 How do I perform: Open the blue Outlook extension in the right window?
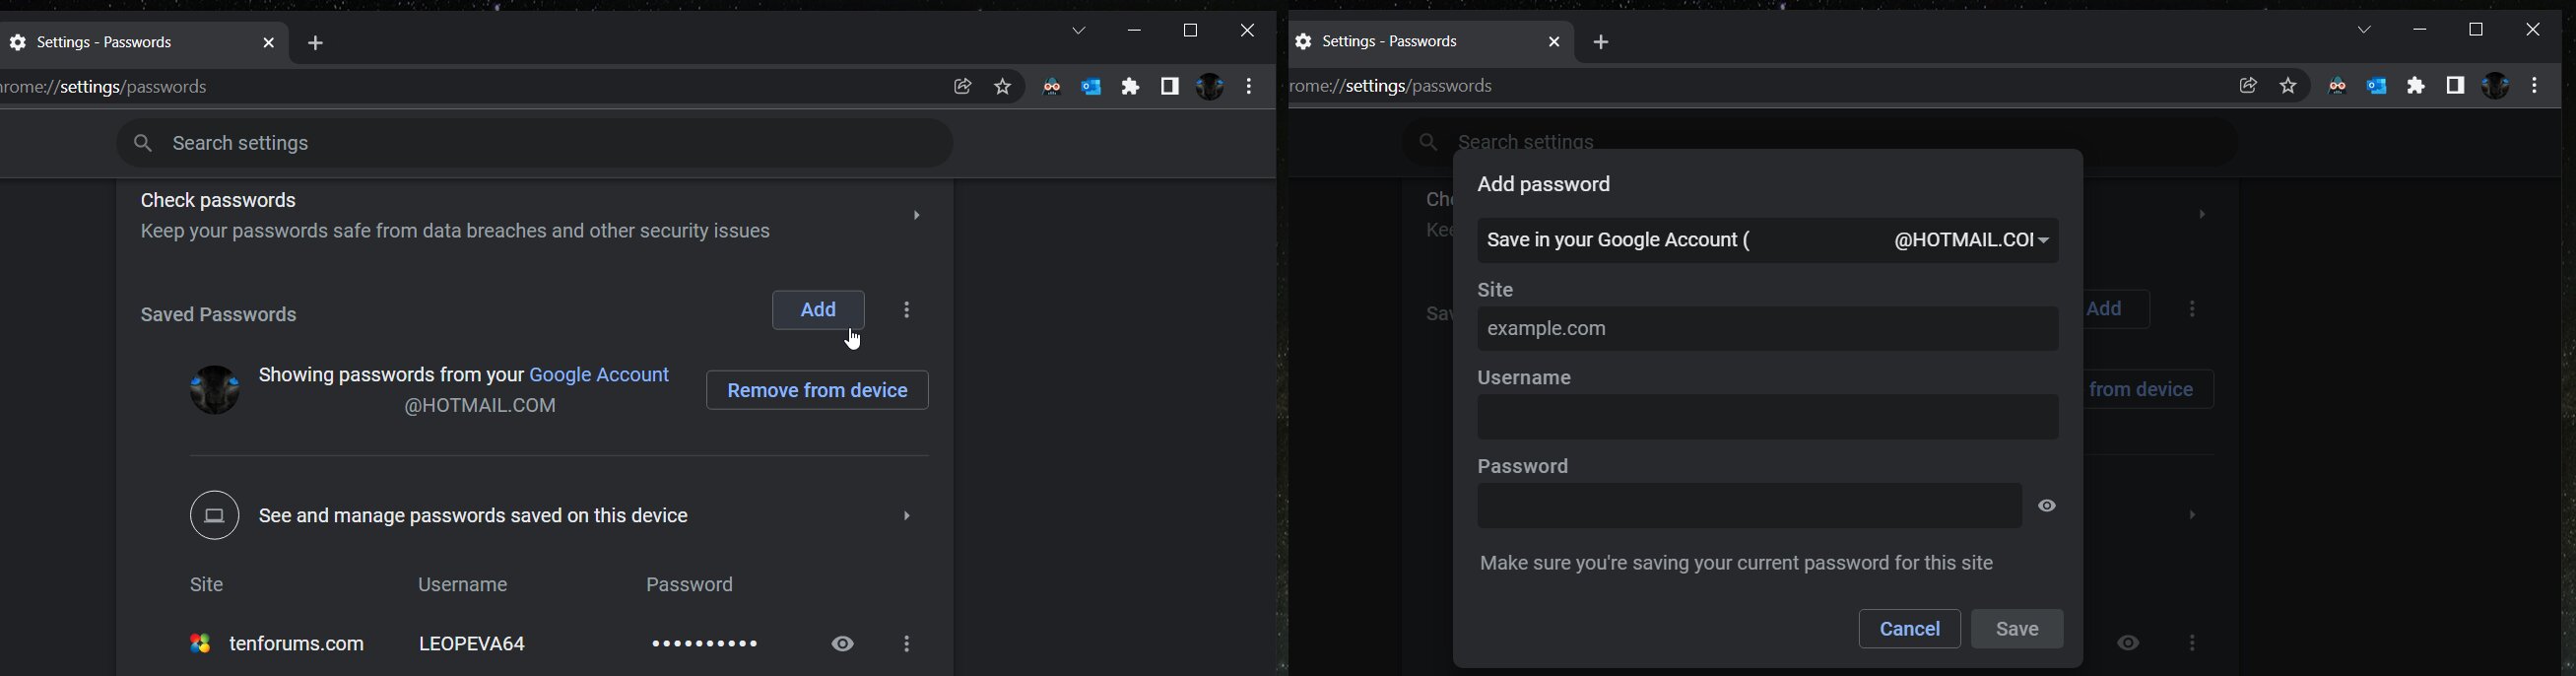tap(2377, 86)
